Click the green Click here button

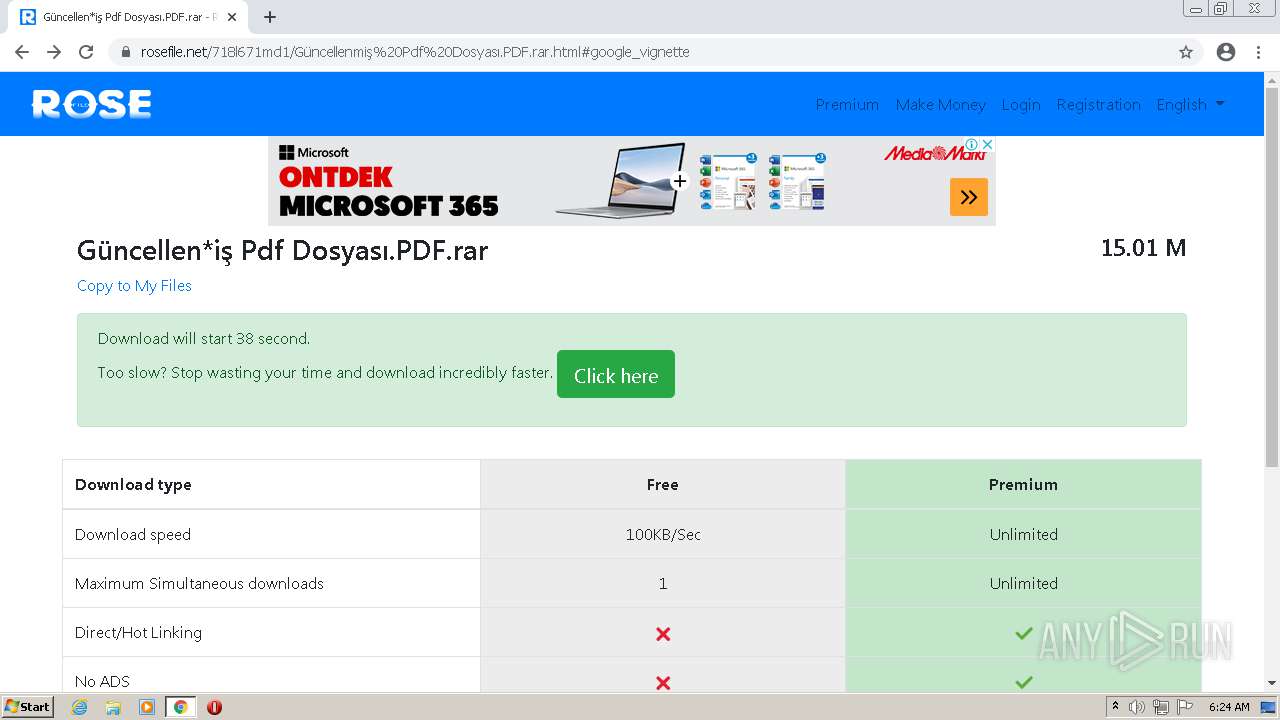coord(616,374)
